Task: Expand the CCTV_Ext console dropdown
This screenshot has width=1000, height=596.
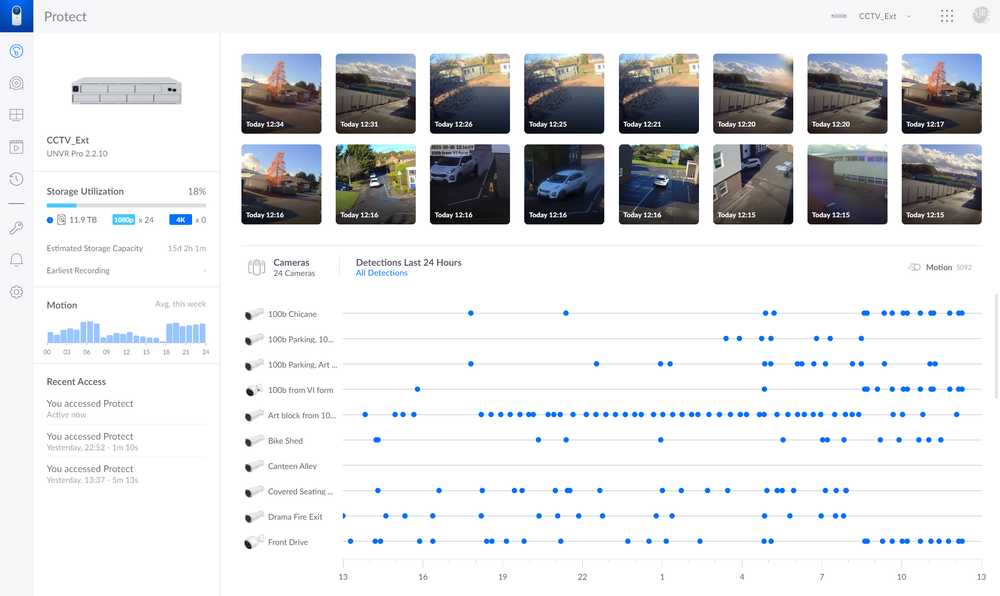Action: coord(871,16)
